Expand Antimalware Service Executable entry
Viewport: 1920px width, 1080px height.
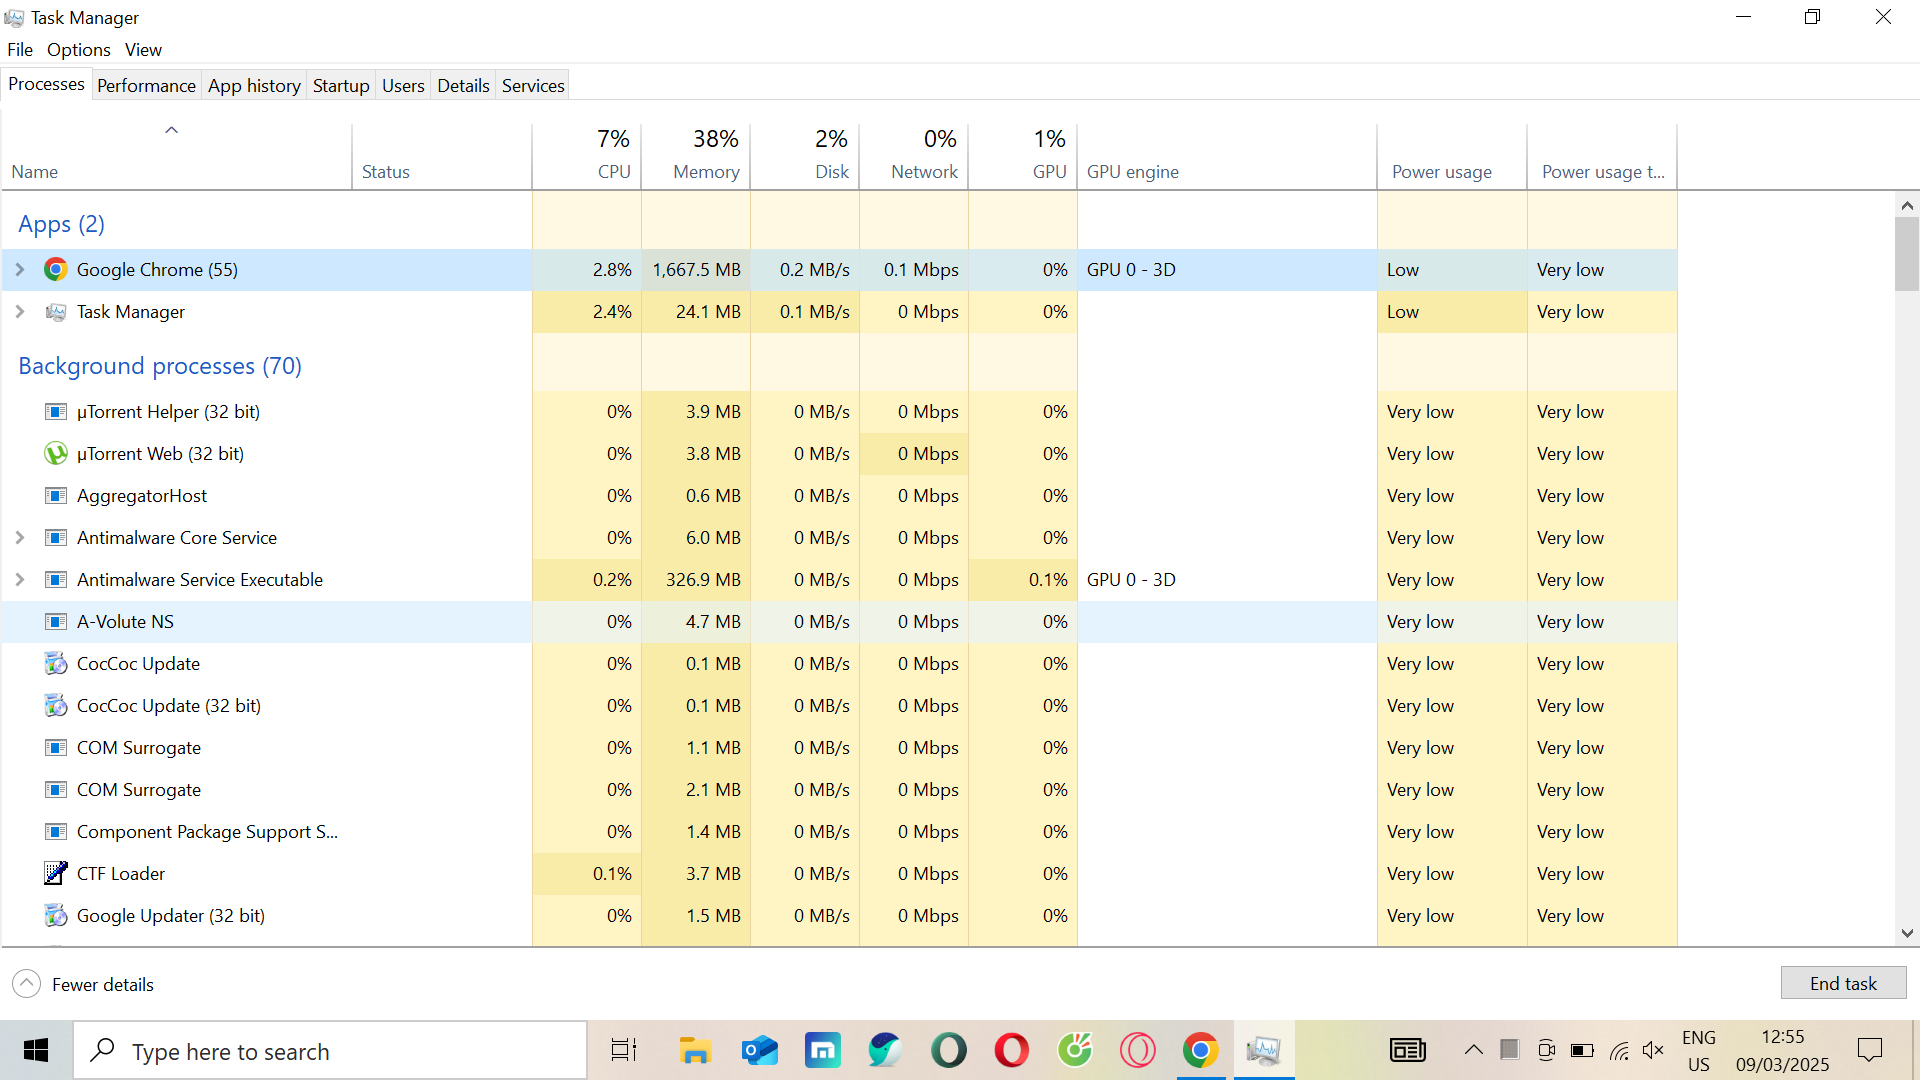[x=20, y=580]
